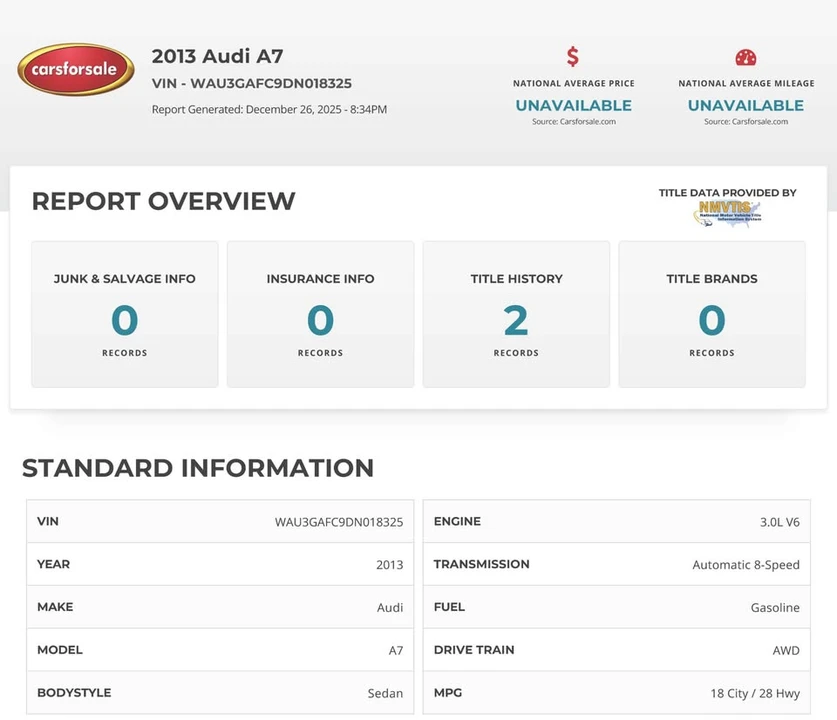Click the YEAR value 2013

[x=390, y=565]
